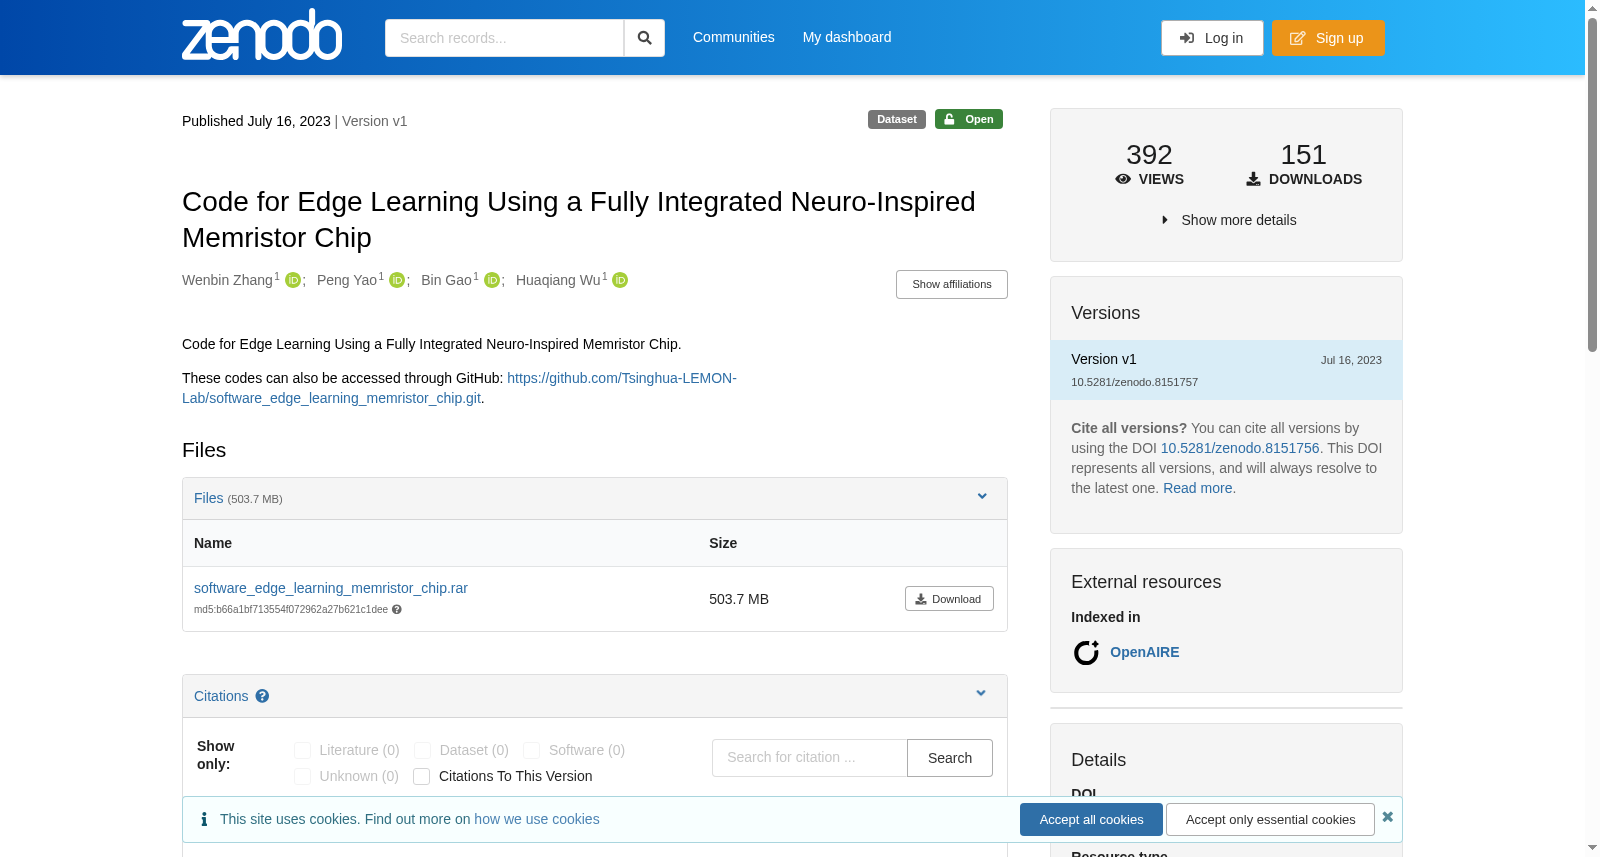This screenshot has height=857, width=1600.
Task: Focus the Search records input field
Action: [x=504, y=38]
